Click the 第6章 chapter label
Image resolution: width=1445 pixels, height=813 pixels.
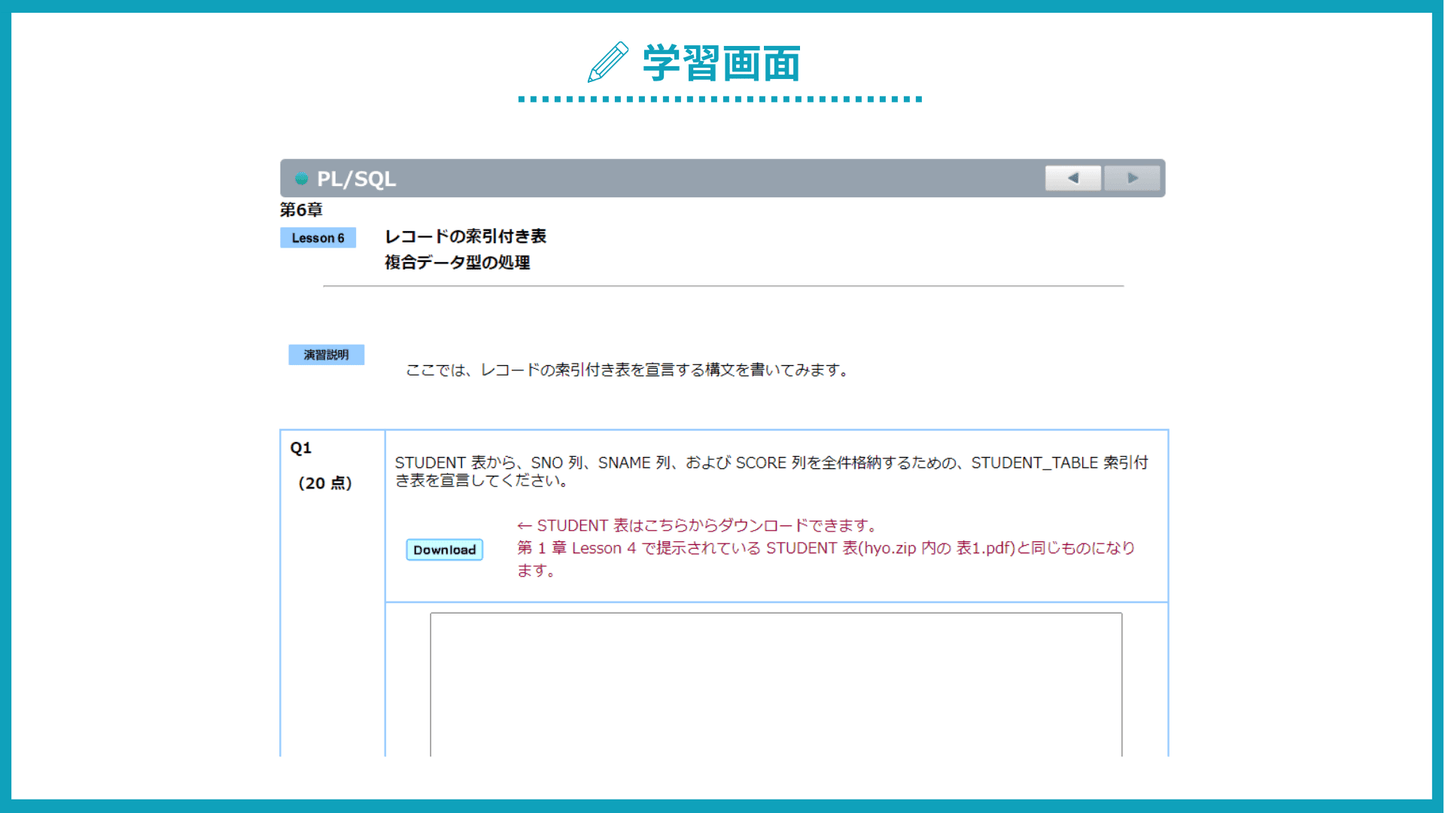(x=301, y=210)
